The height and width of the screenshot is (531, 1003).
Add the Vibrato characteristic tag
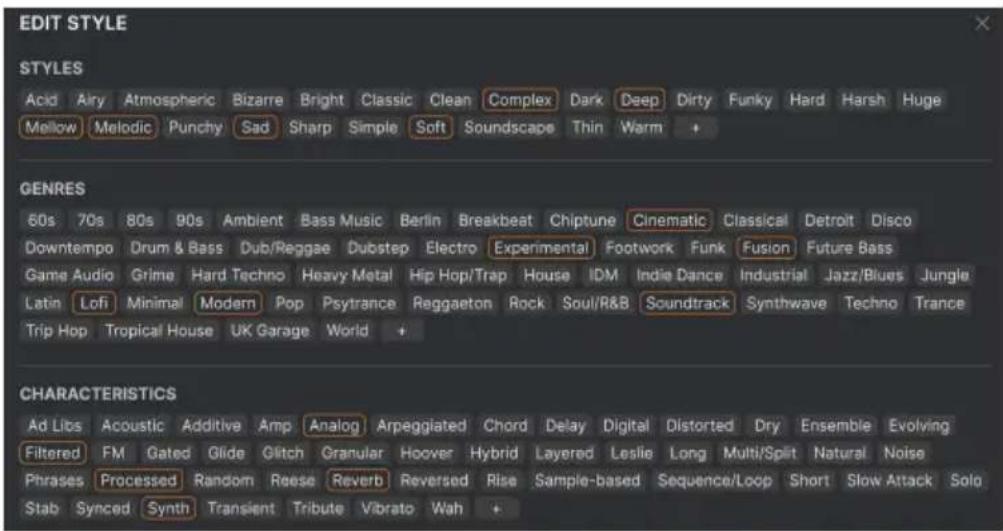coord(387,509)
